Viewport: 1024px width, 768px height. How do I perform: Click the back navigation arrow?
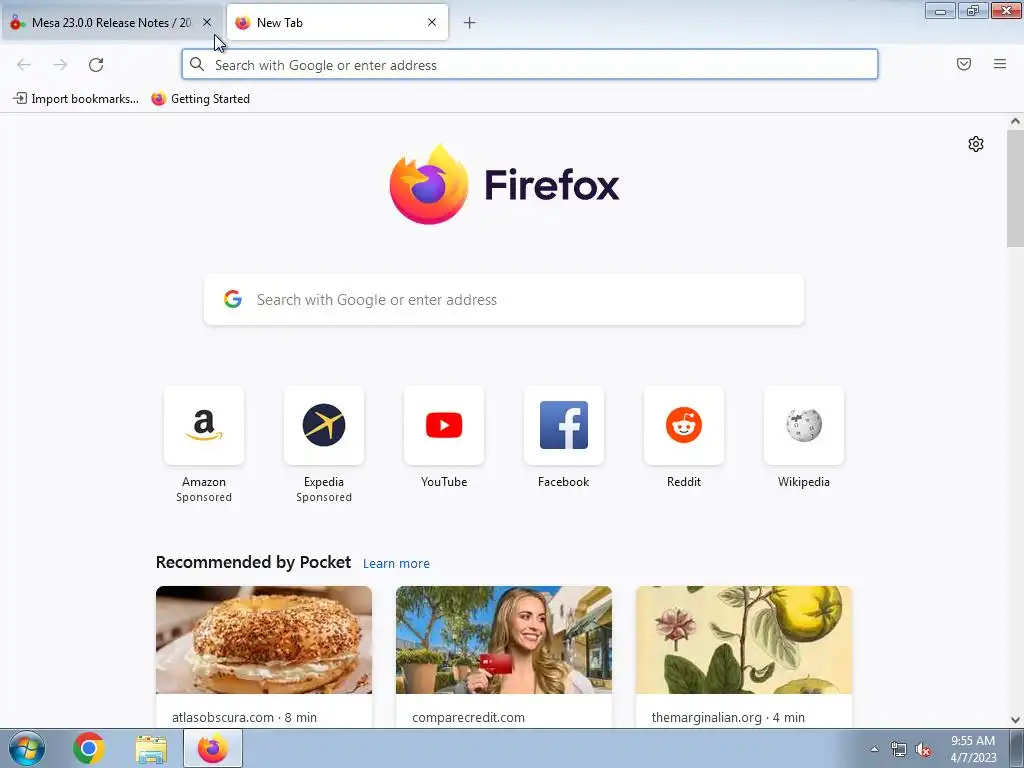tap(24, 65)
